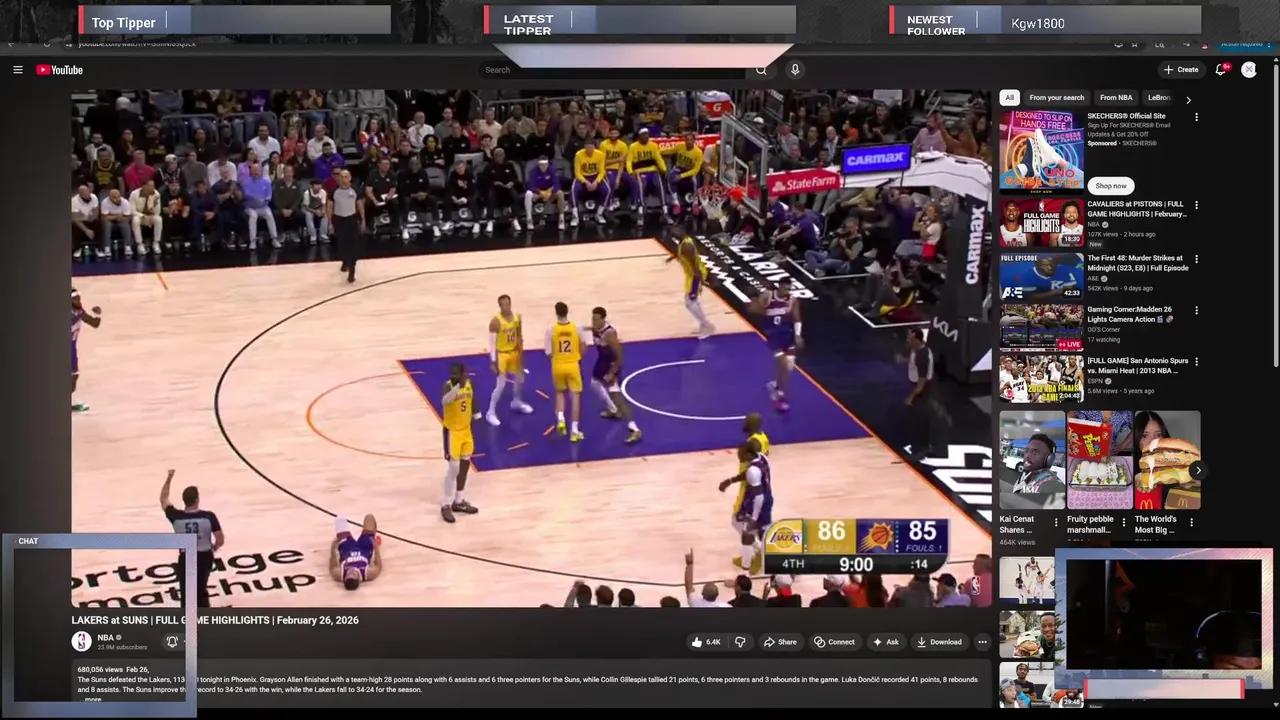Click the CHAT overlay label

click(28, 541)
